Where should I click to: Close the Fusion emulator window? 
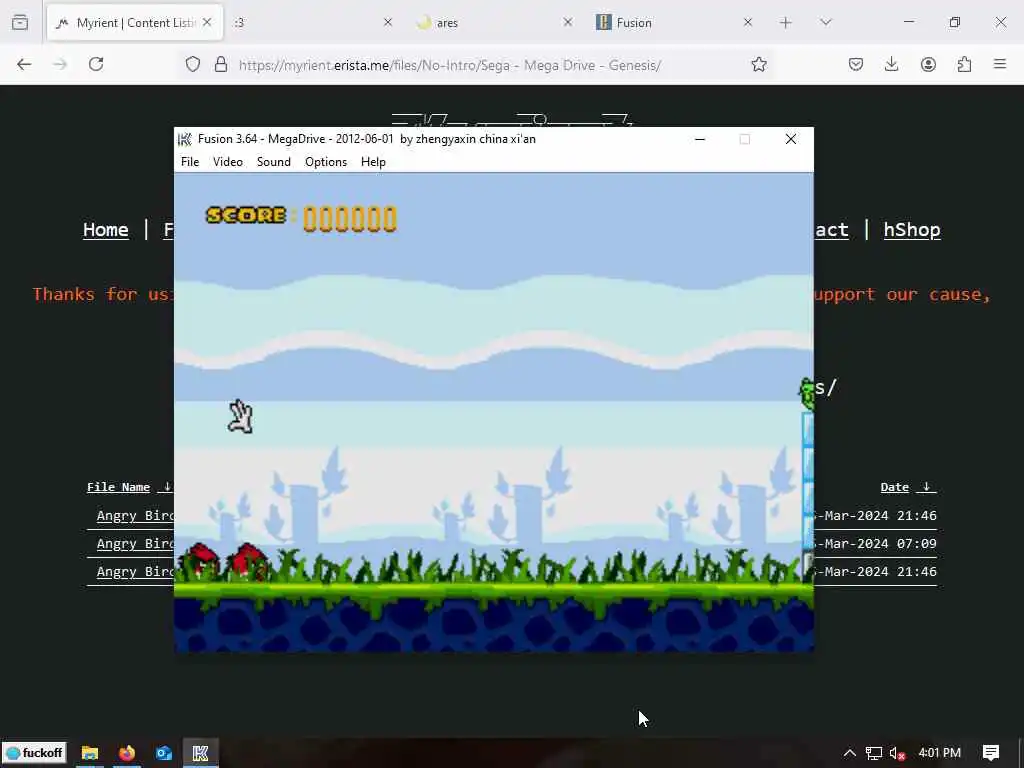[791, 139]
